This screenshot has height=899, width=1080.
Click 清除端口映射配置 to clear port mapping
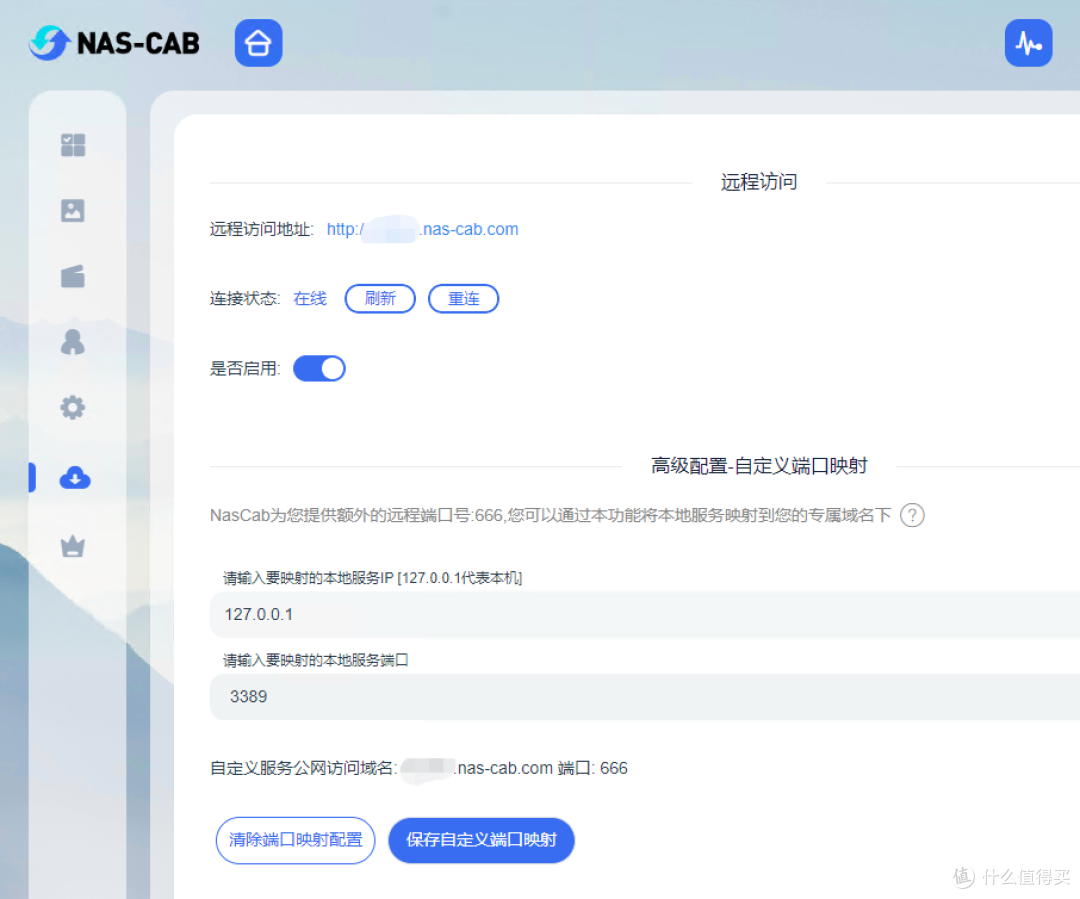point(295,840)
